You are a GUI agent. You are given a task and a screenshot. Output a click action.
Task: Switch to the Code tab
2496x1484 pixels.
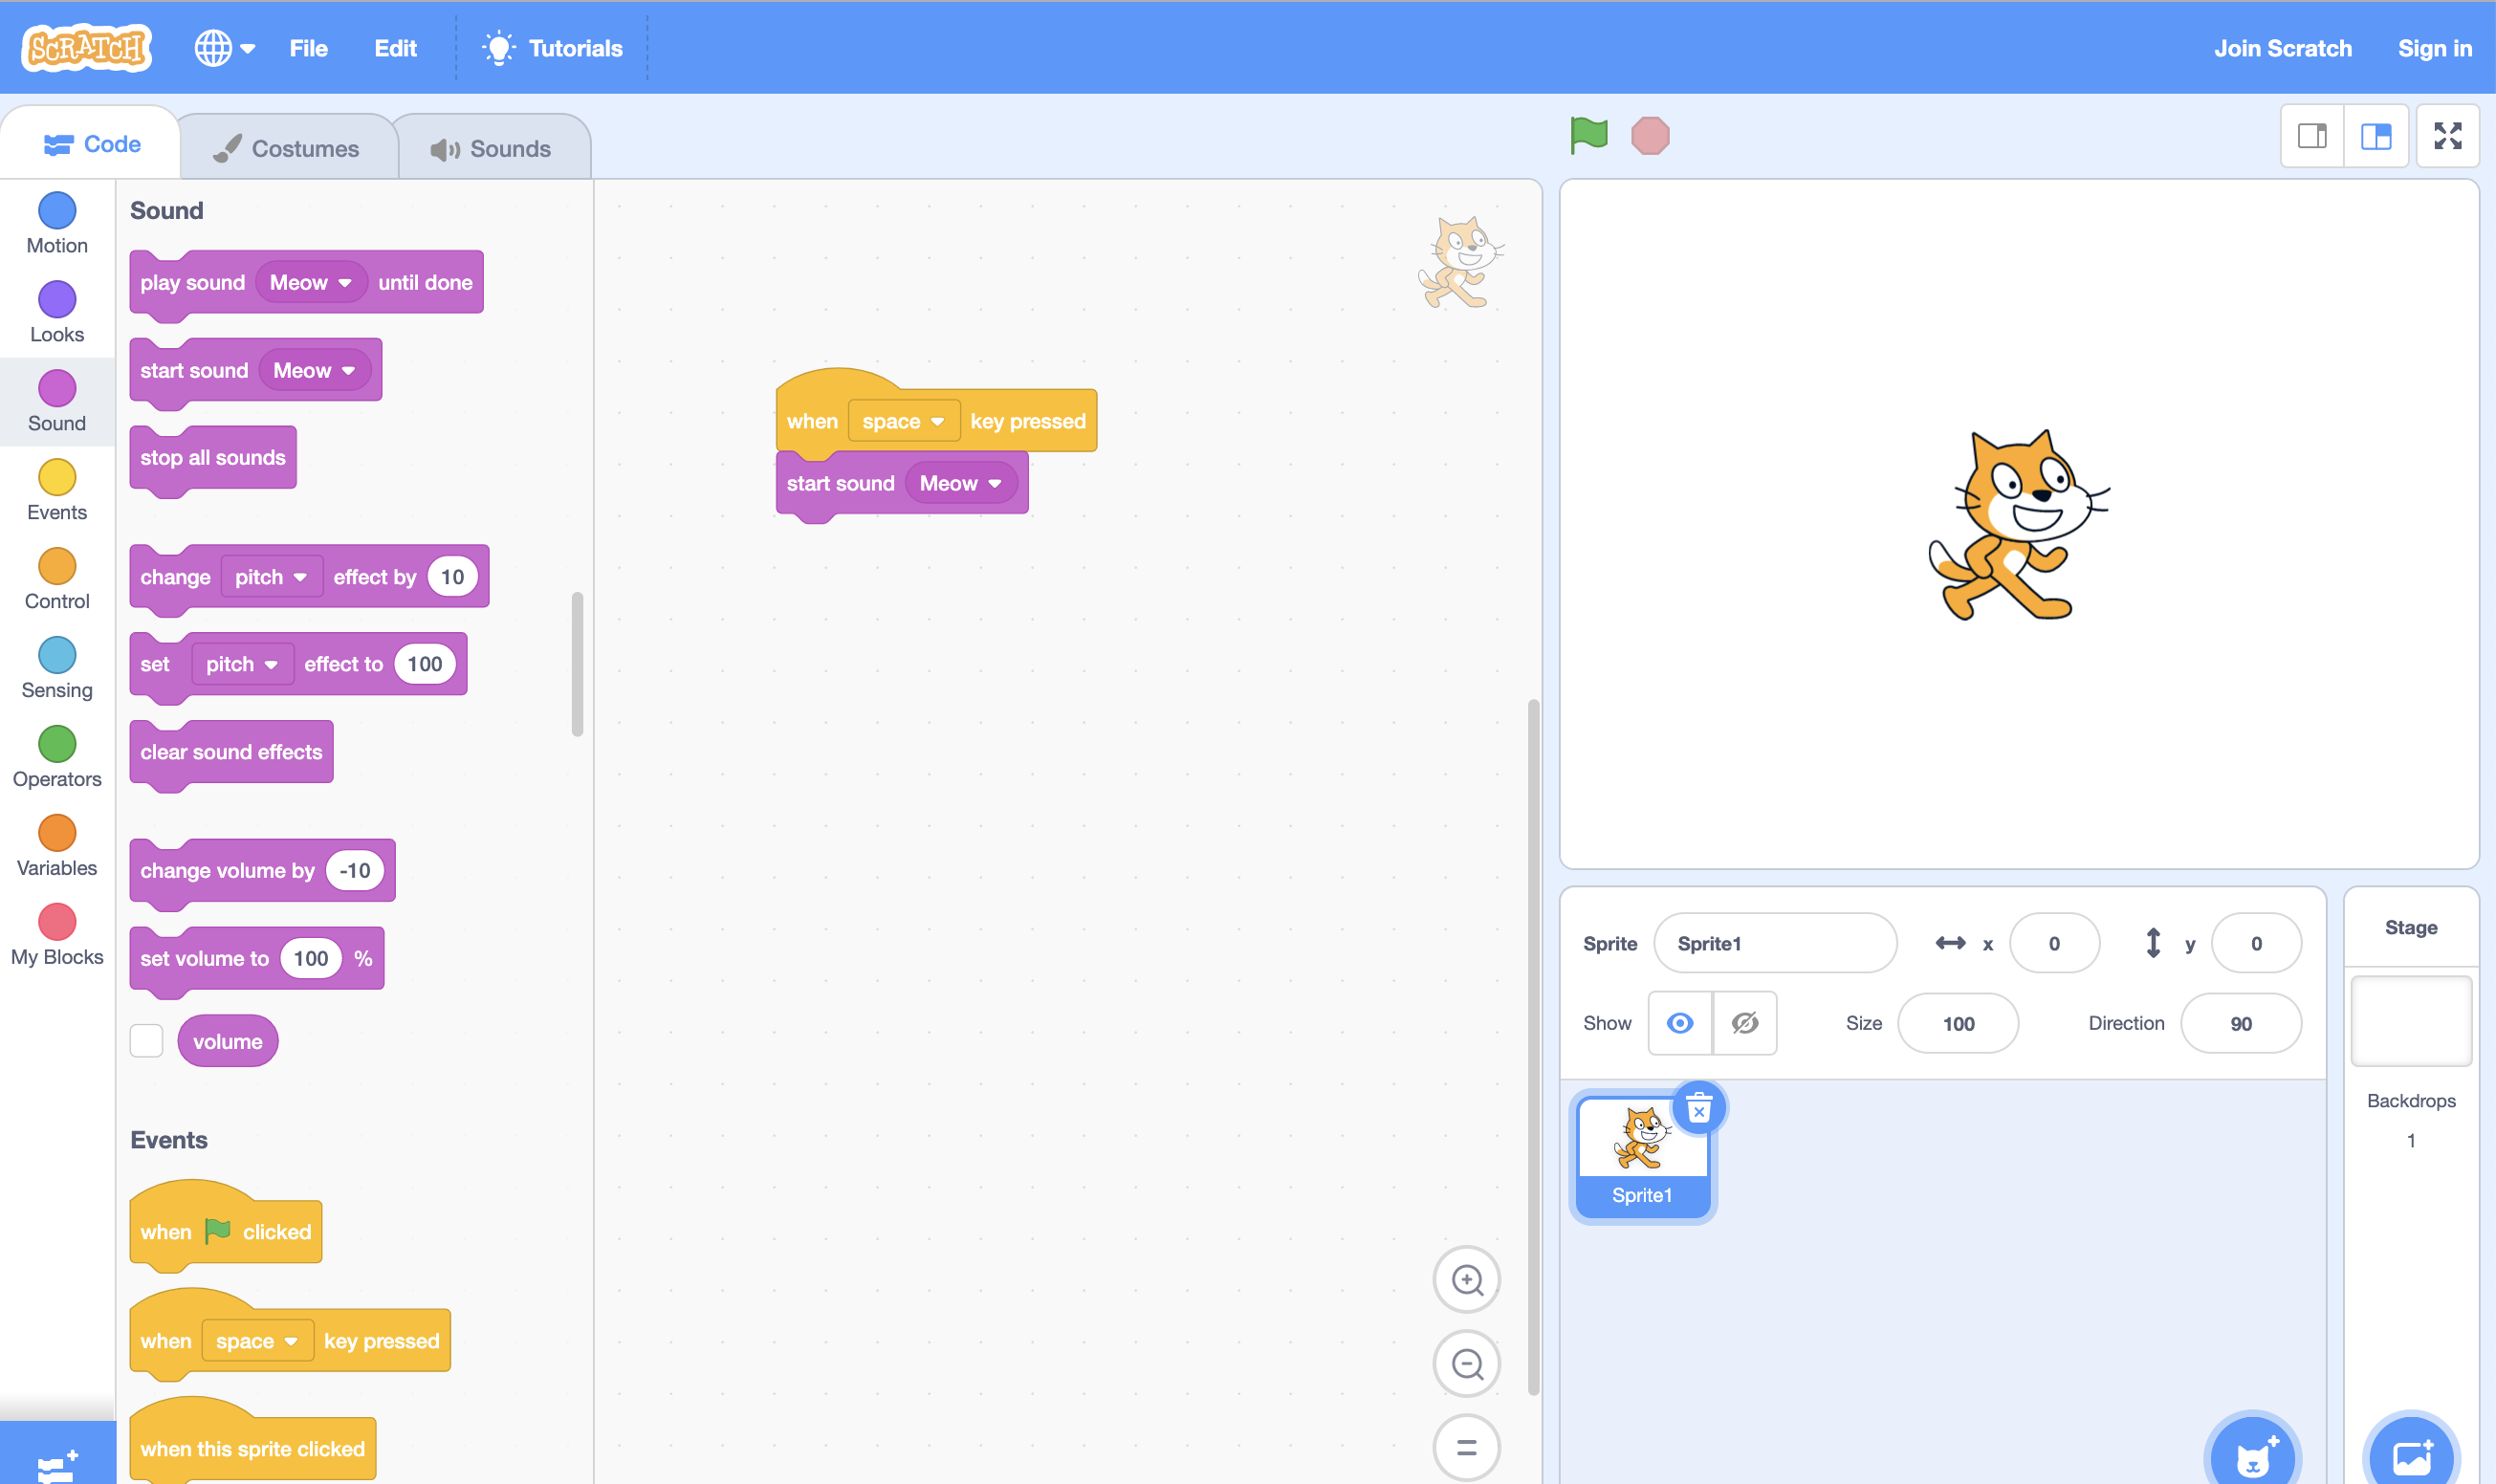tap(91, 144)
